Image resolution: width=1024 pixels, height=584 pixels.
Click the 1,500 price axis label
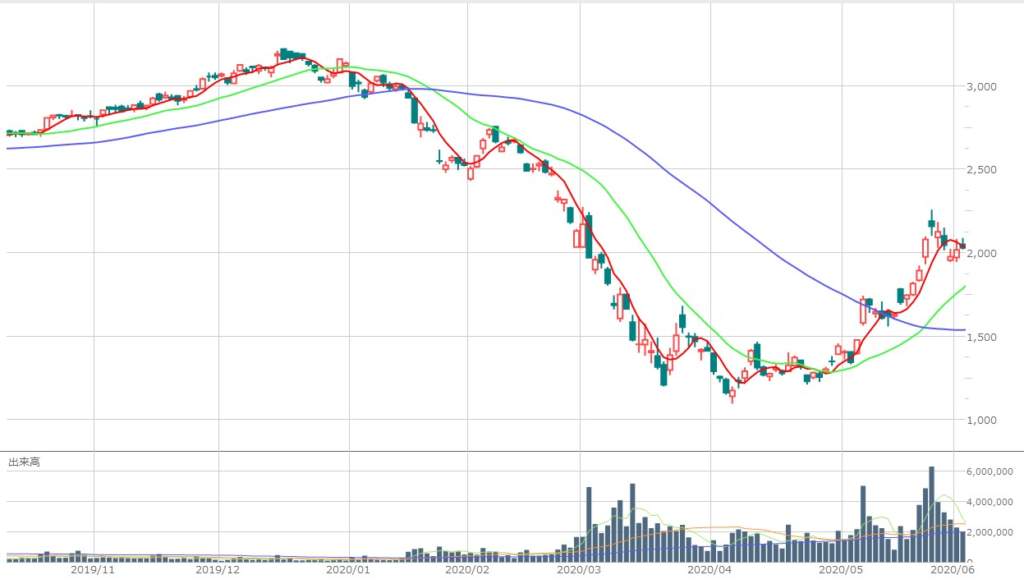tap(982, 337)
